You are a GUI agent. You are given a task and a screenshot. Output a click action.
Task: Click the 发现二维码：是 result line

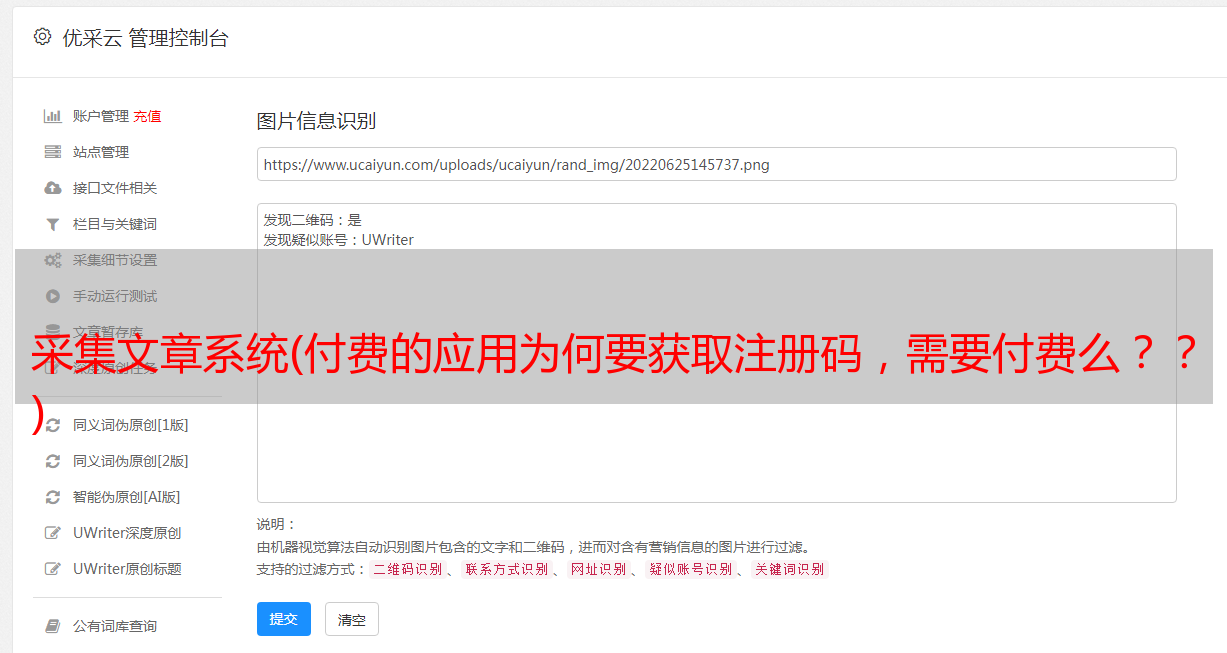pyautogui.click(x=313, y=220)
